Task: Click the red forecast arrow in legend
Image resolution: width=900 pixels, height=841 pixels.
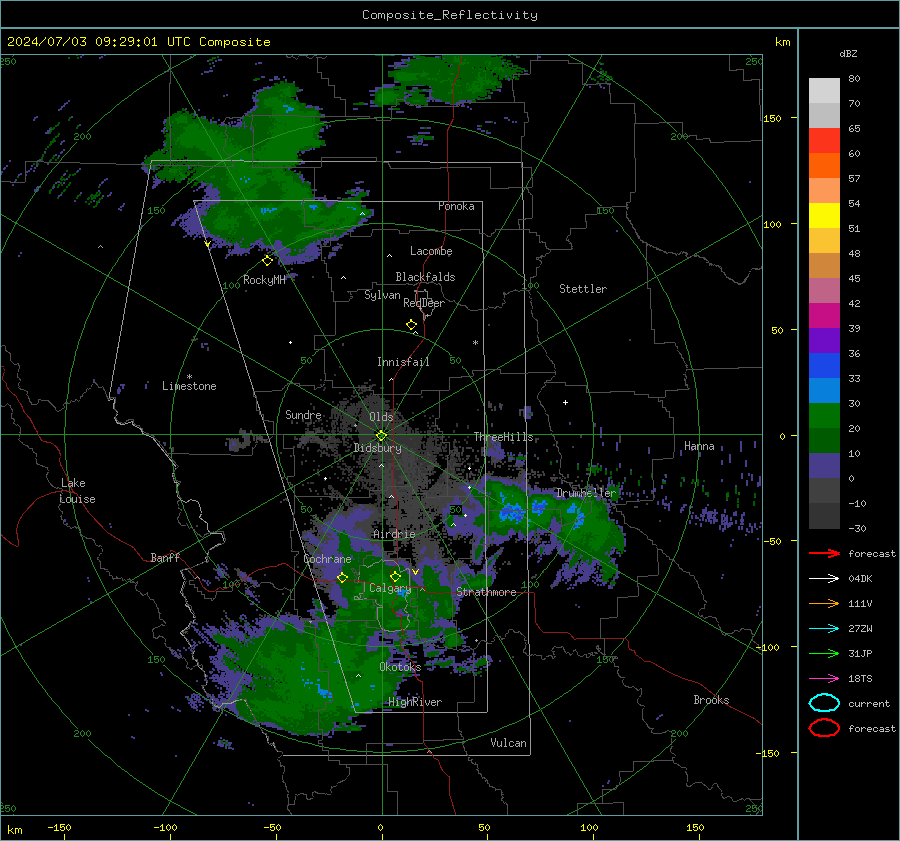Action: (x=824, y=553)
